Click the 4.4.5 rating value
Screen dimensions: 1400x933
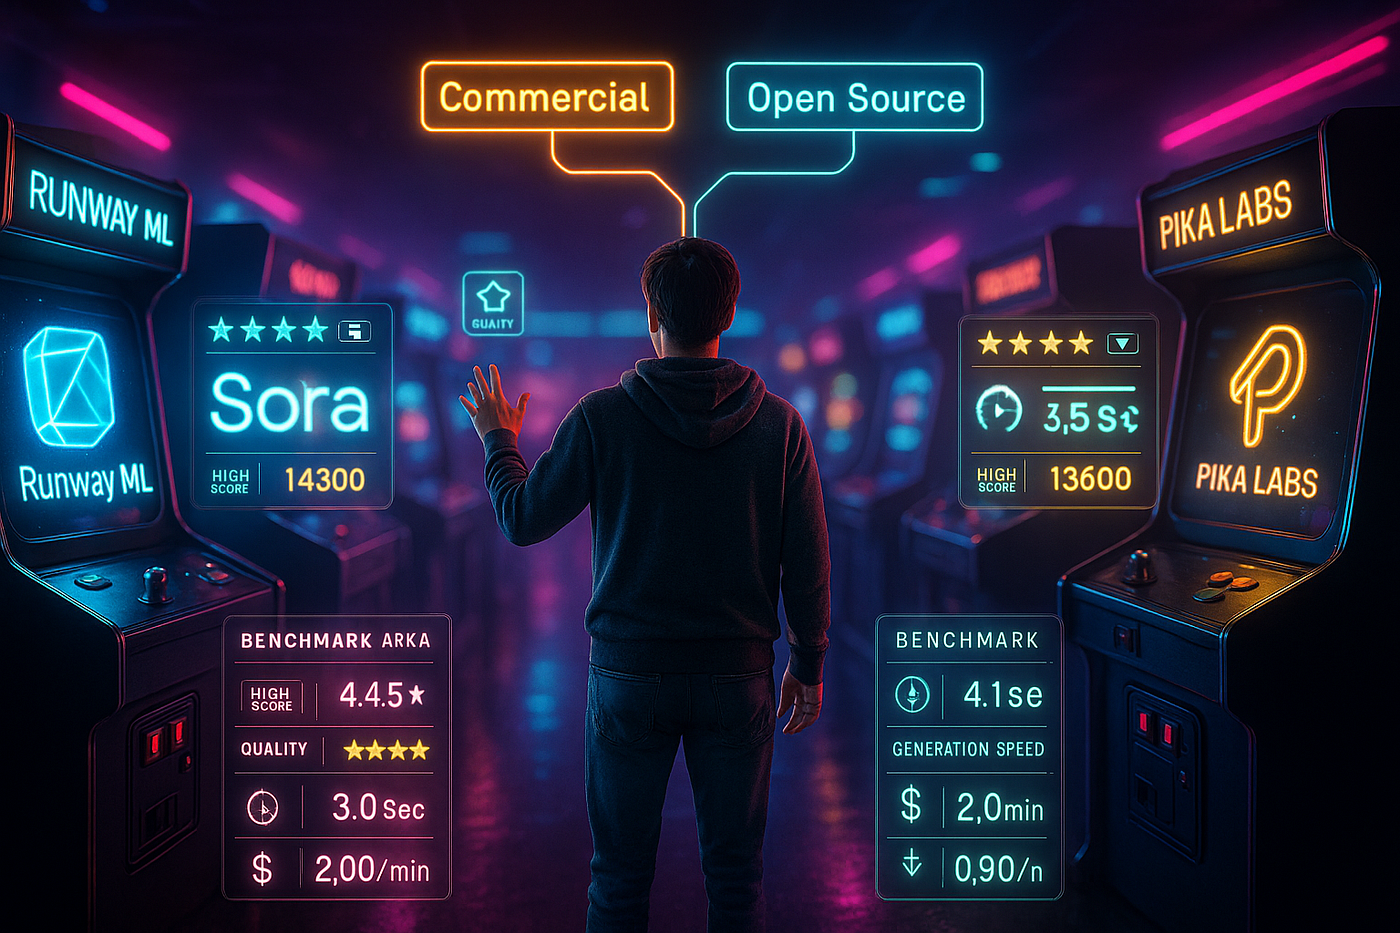pyautogui.click(x=382, y=694)
